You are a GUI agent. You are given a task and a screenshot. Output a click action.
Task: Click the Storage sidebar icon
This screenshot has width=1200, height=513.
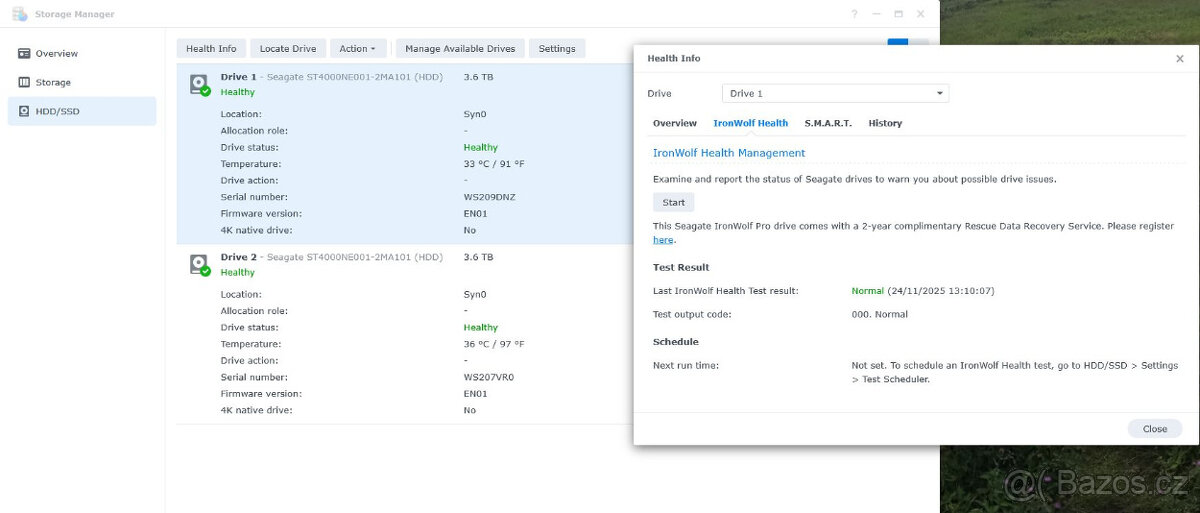(x=24, y=82)
